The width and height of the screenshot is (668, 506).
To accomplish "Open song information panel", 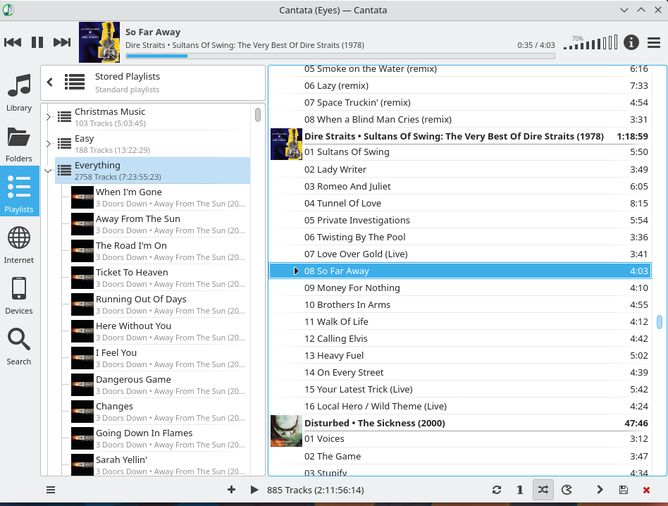I will 631,42.
